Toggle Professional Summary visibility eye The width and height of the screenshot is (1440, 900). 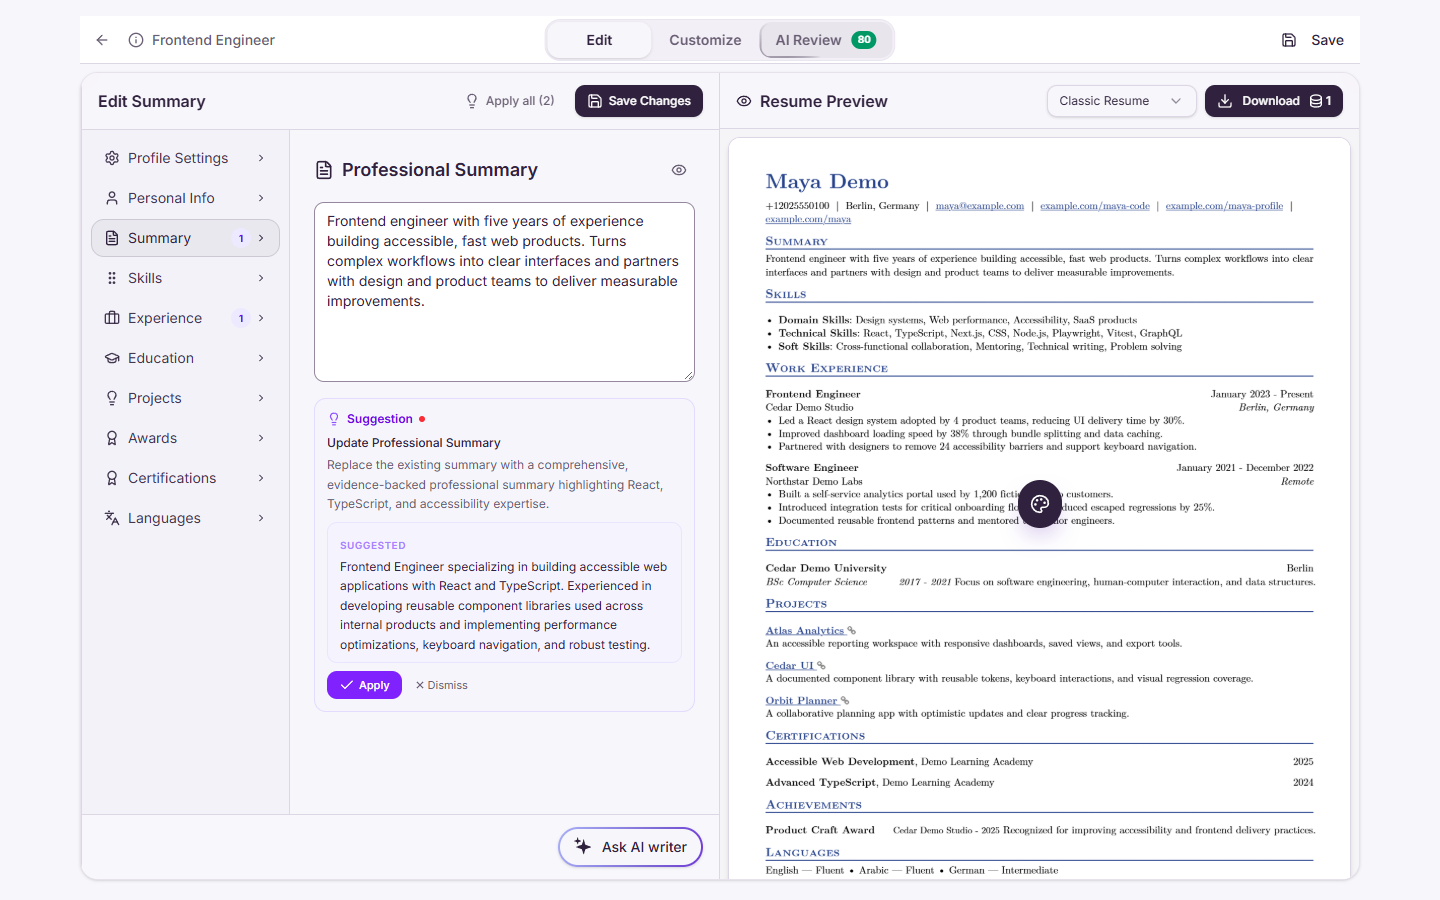[x=679, y=170]
